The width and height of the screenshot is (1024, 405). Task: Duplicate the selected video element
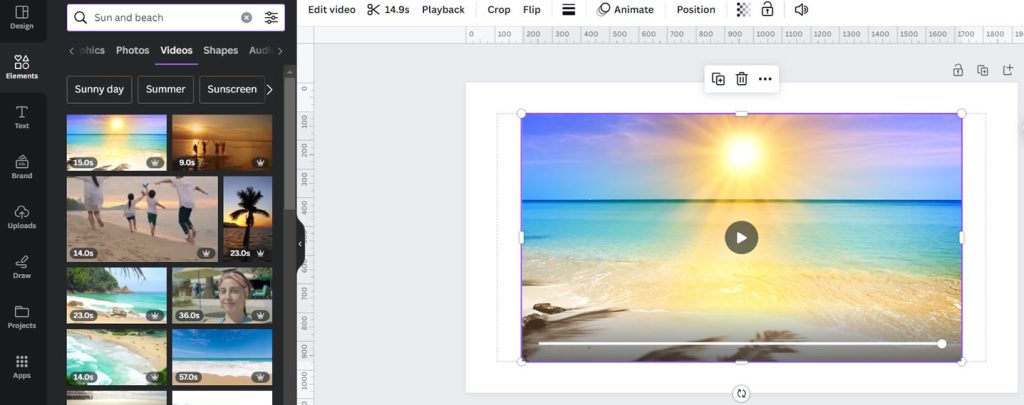pyautogui.click(x=718, y=79)
